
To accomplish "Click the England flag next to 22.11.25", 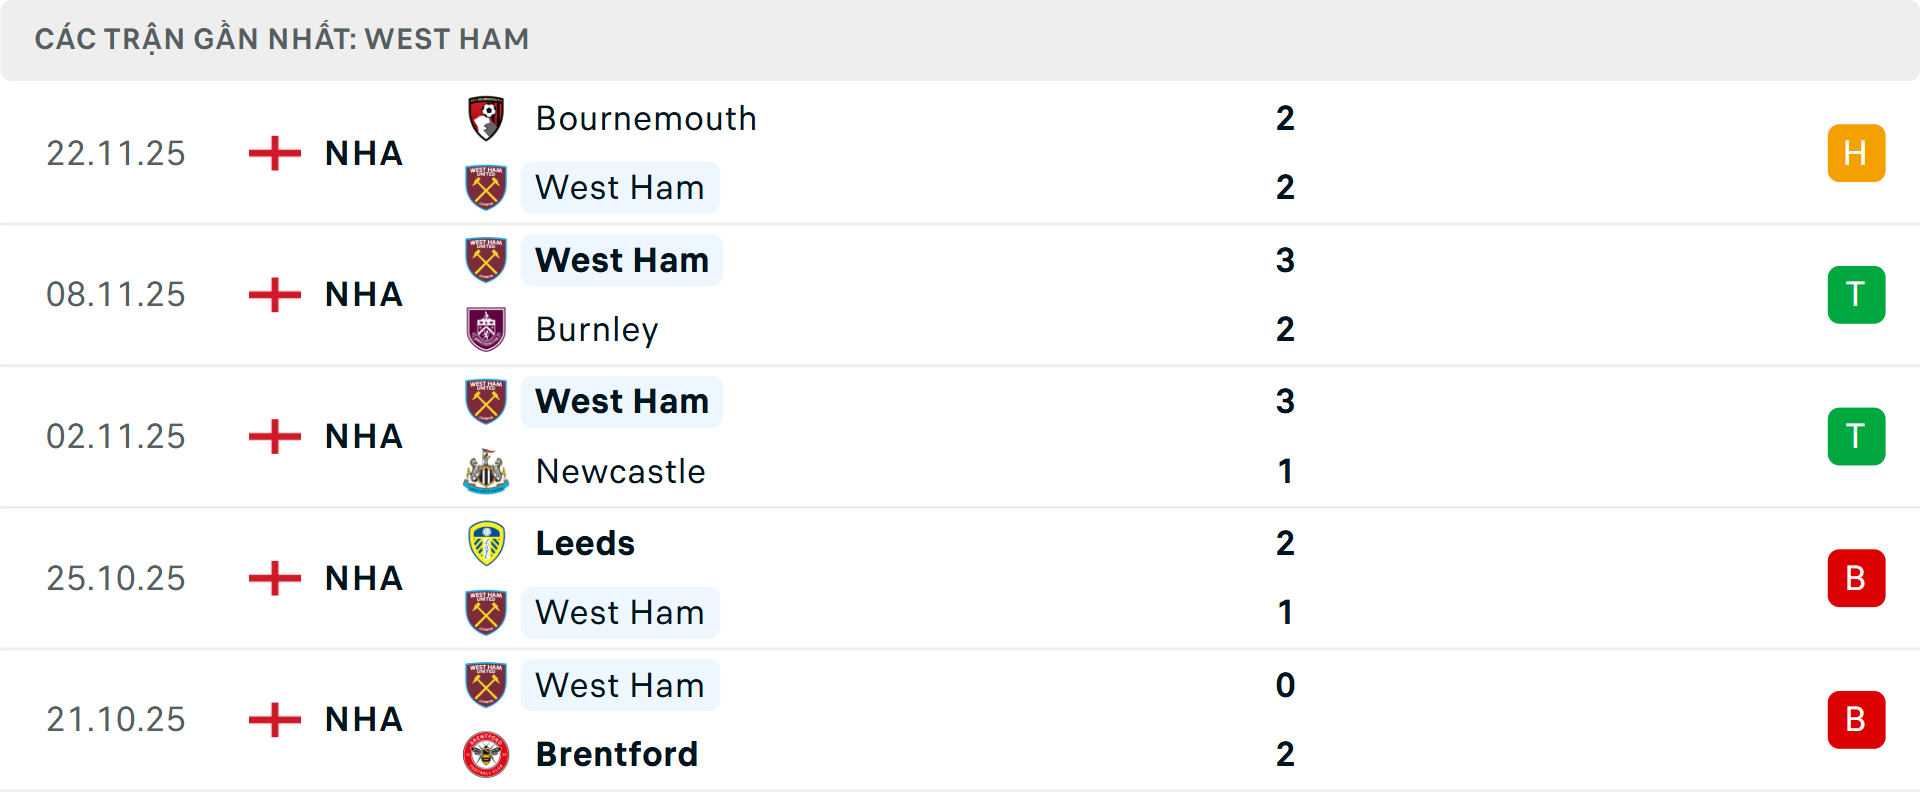I will pyautogui.click(x=273, y=153).
